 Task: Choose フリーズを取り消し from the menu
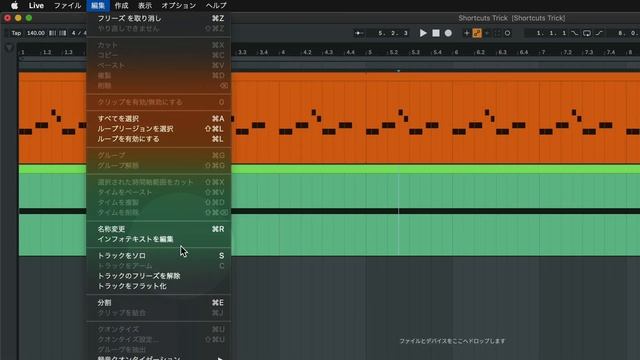pos(159,18)
